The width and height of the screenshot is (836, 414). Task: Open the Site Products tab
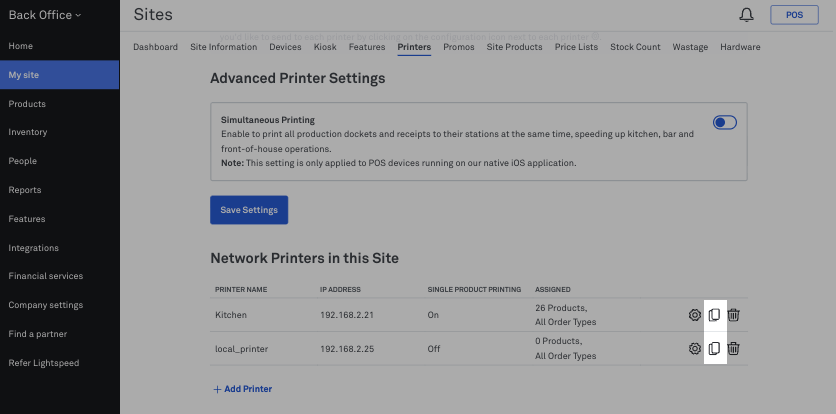515,47
